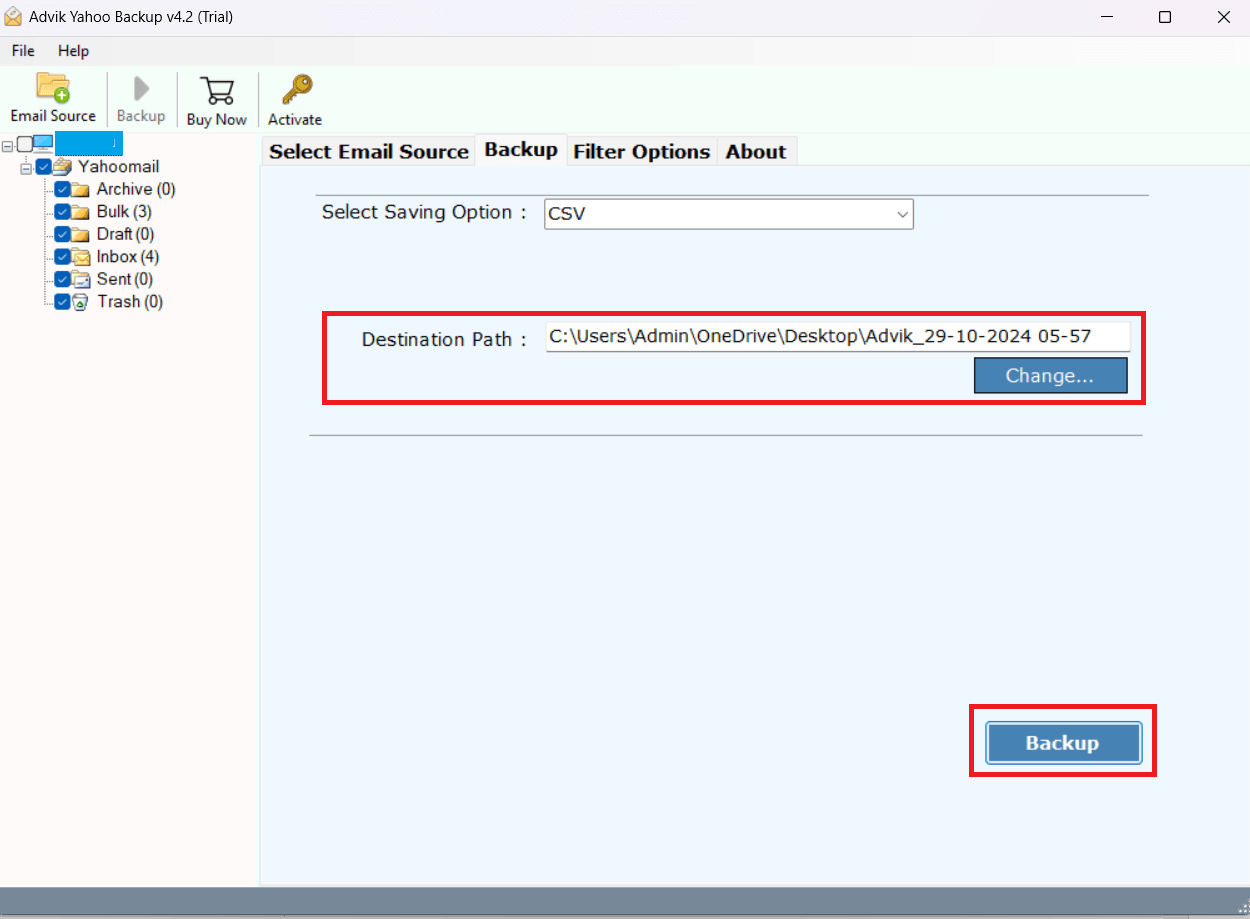Viewport: 1250px width, 919px height.
Task: Select the Sent (0) folder label
Action: point(125,279)
